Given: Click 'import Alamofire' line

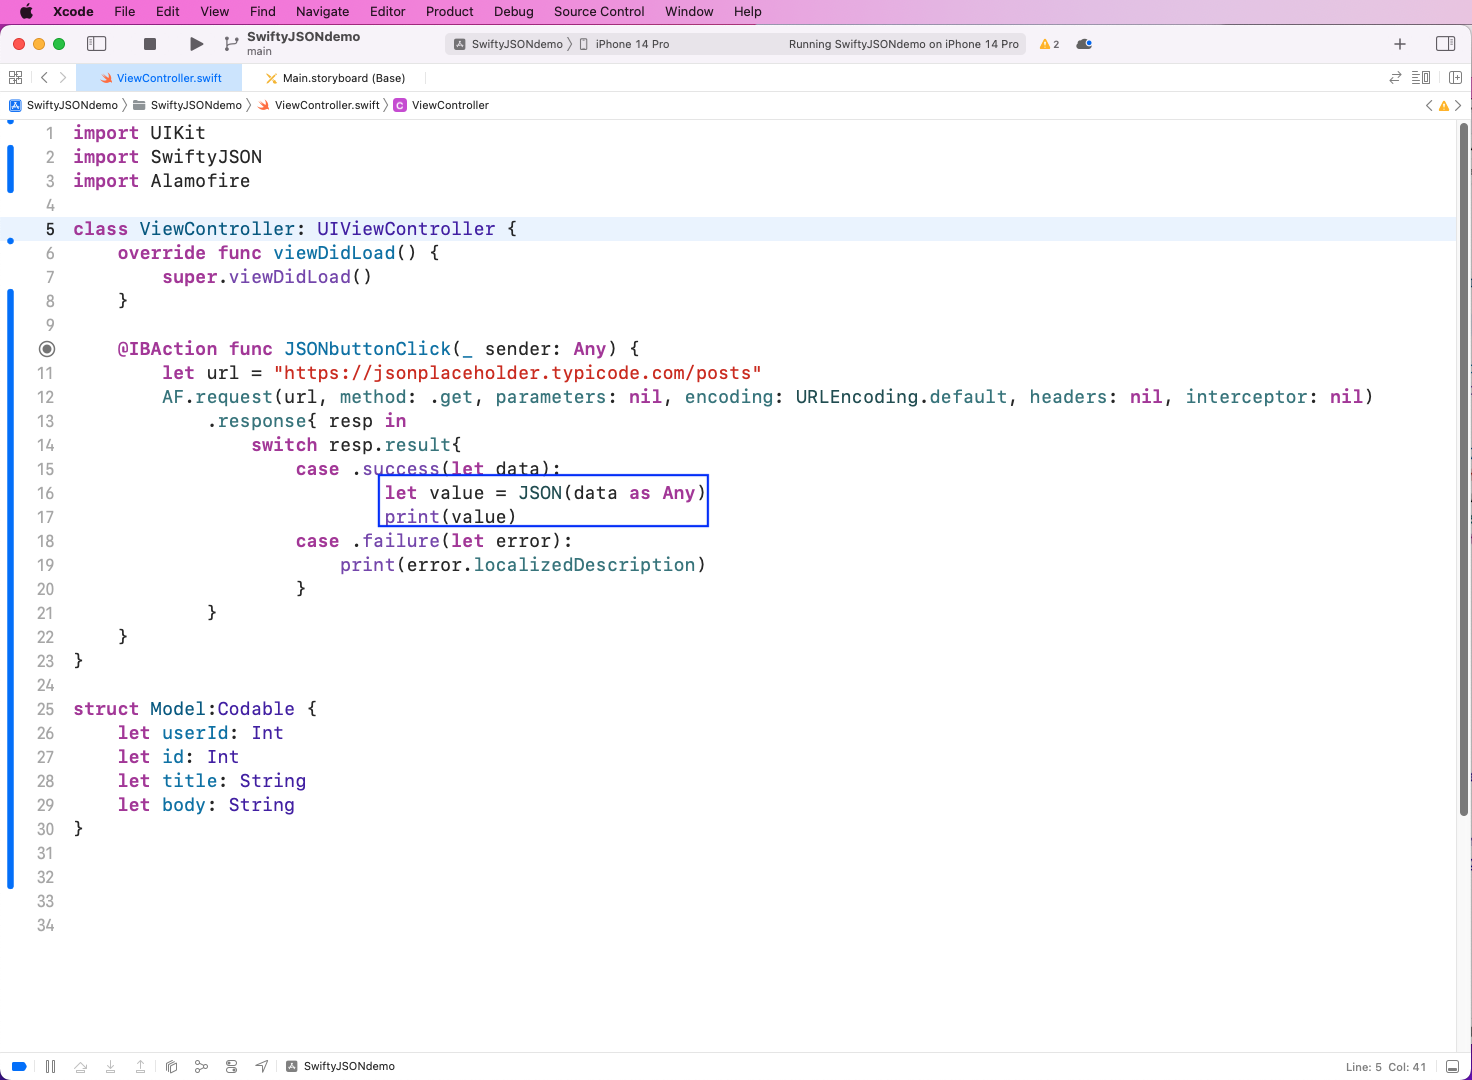Looking at the screenshot, I should 162,181.
